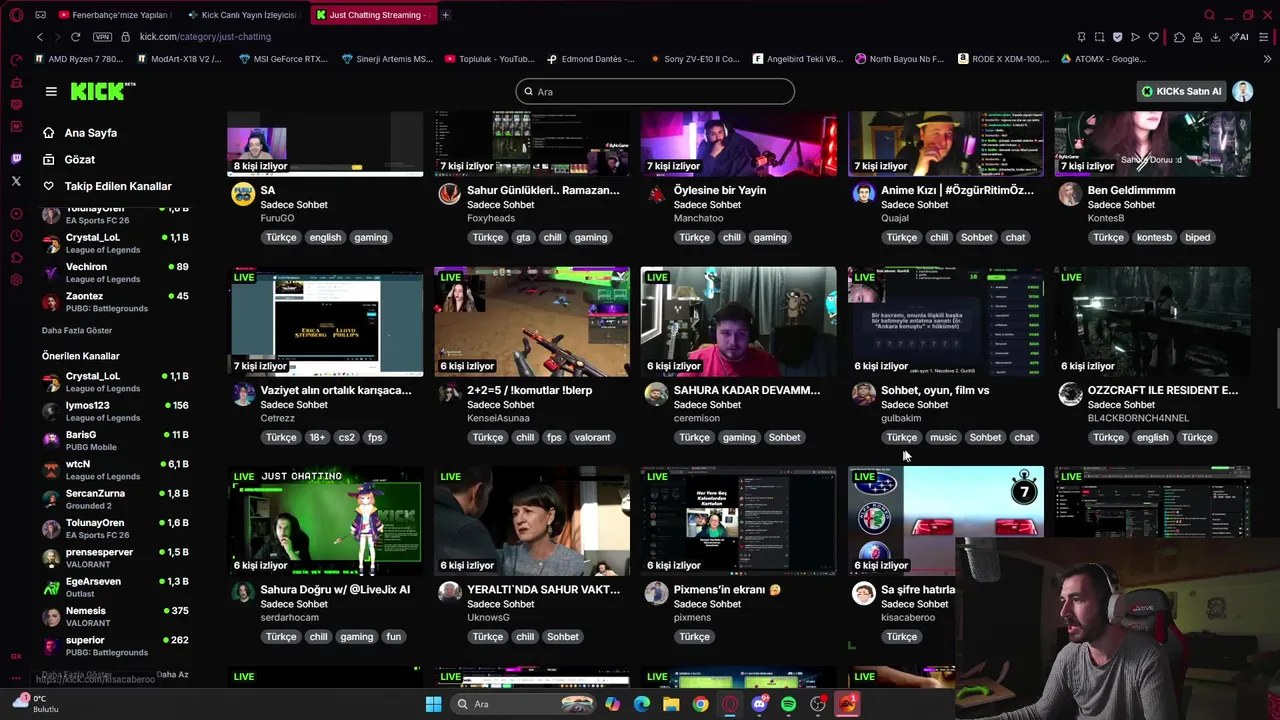Open the SAHURA KADAR DEVAMM stream thumbnail
The height and width of the screenshot is (720, 1280).
(x=738, y=321)
